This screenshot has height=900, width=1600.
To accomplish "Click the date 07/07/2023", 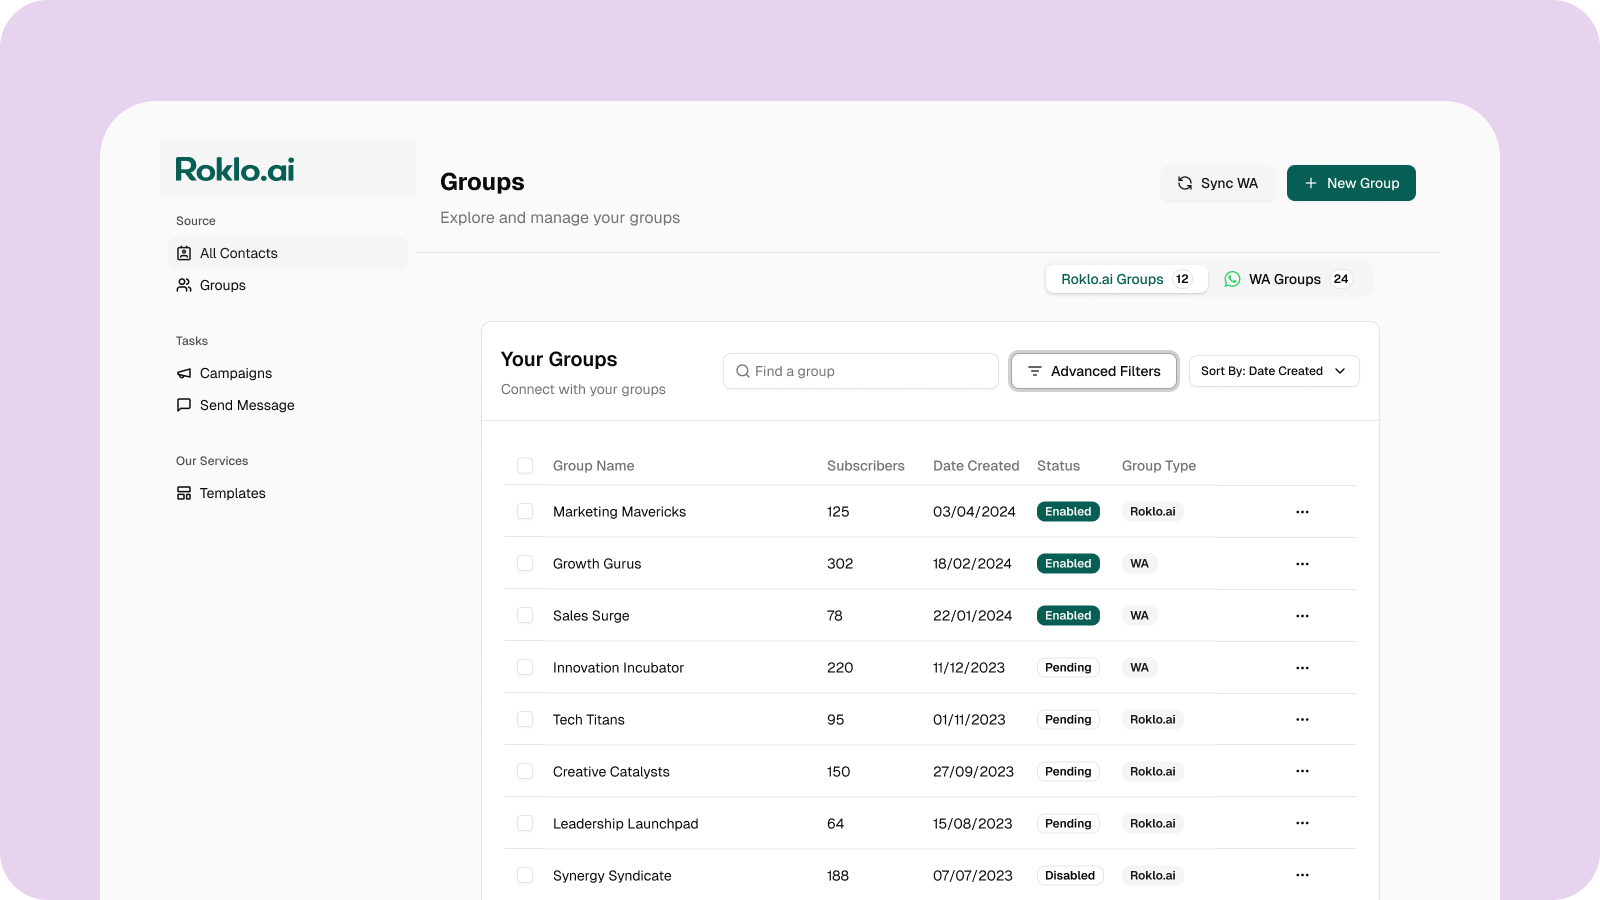I will coord(973,876).
